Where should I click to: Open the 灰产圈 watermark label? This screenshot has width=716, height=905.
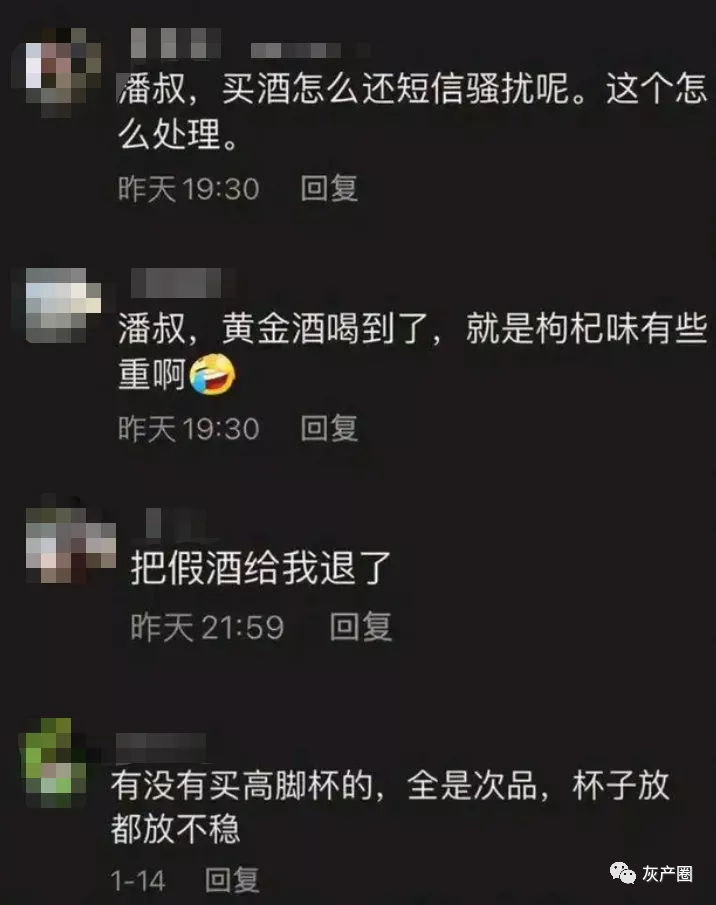pos(668,874)
